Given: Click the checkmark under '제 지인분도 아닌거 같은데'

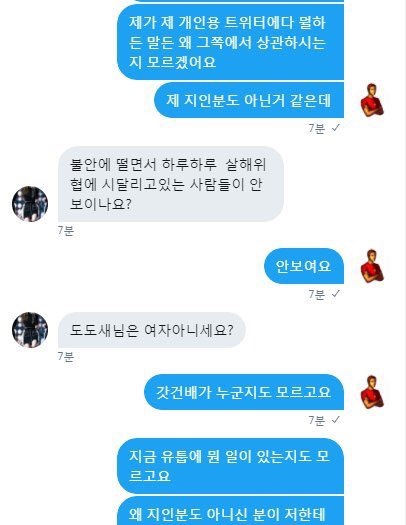Looking at the screenshot, I should (335, 128).
